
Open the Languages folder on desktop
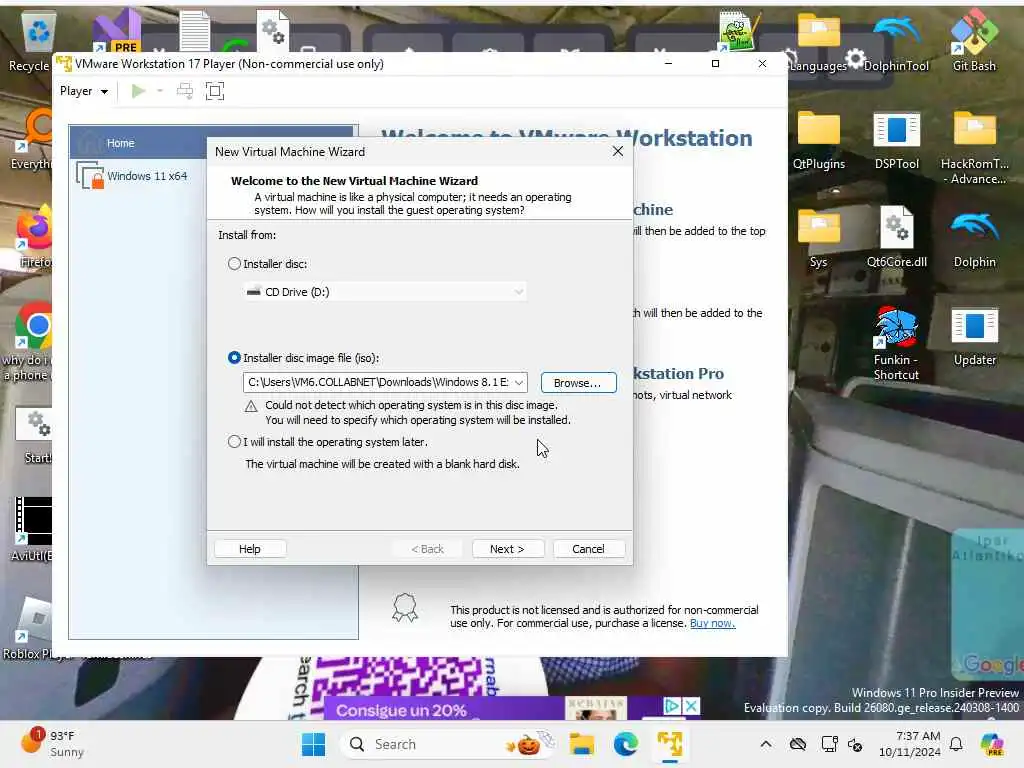pyautogui.click(x=818, y=42)
